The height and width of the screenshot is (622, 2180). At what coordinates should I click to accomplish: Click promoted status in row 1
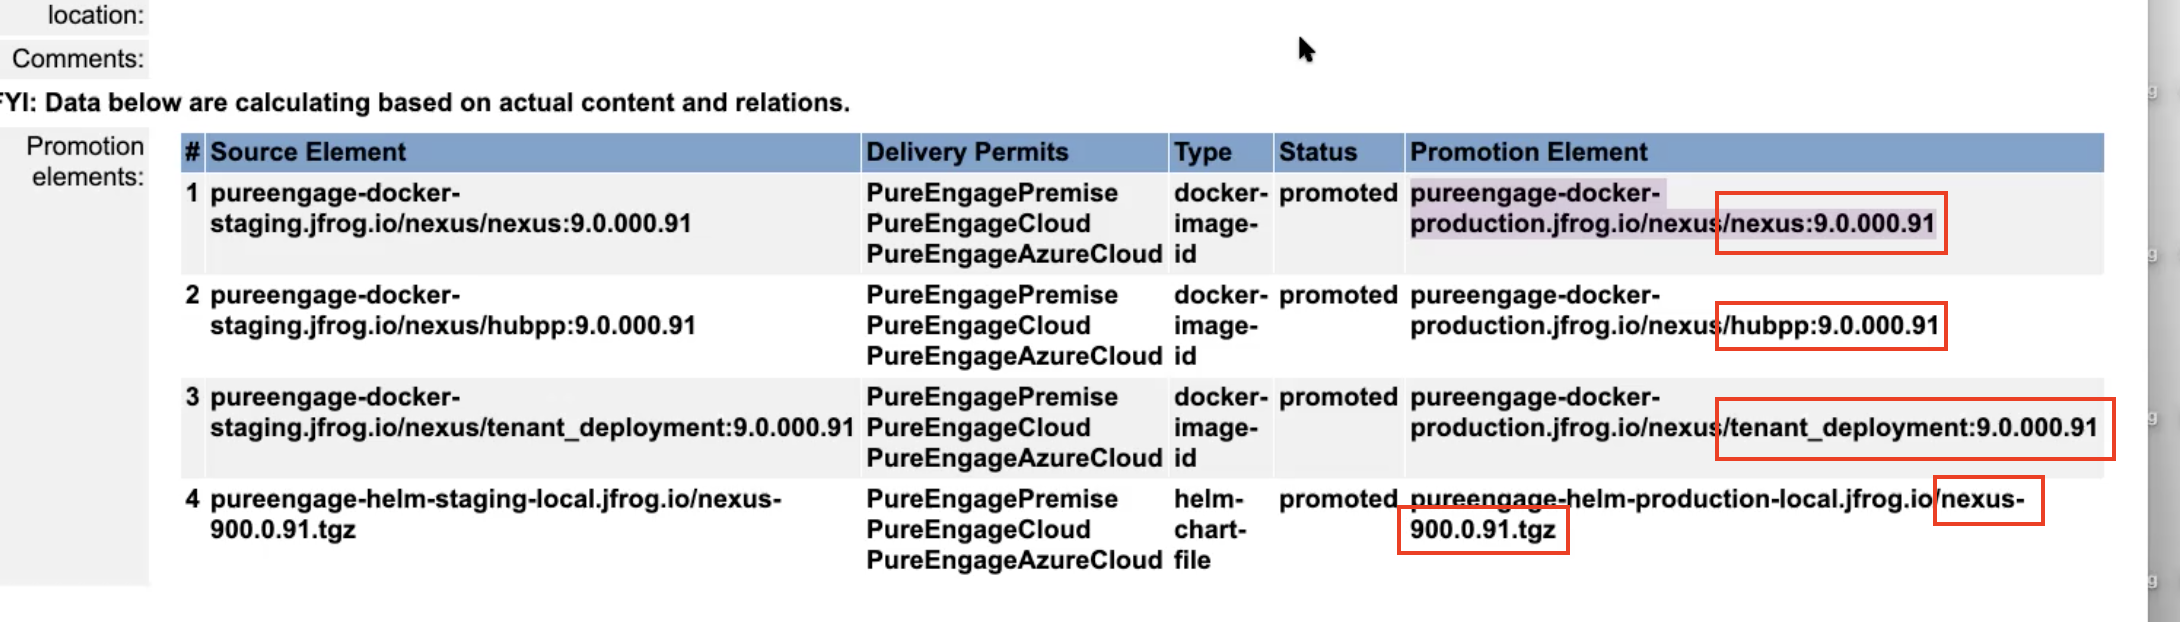pyautogui.click(x=1338, y=193)
